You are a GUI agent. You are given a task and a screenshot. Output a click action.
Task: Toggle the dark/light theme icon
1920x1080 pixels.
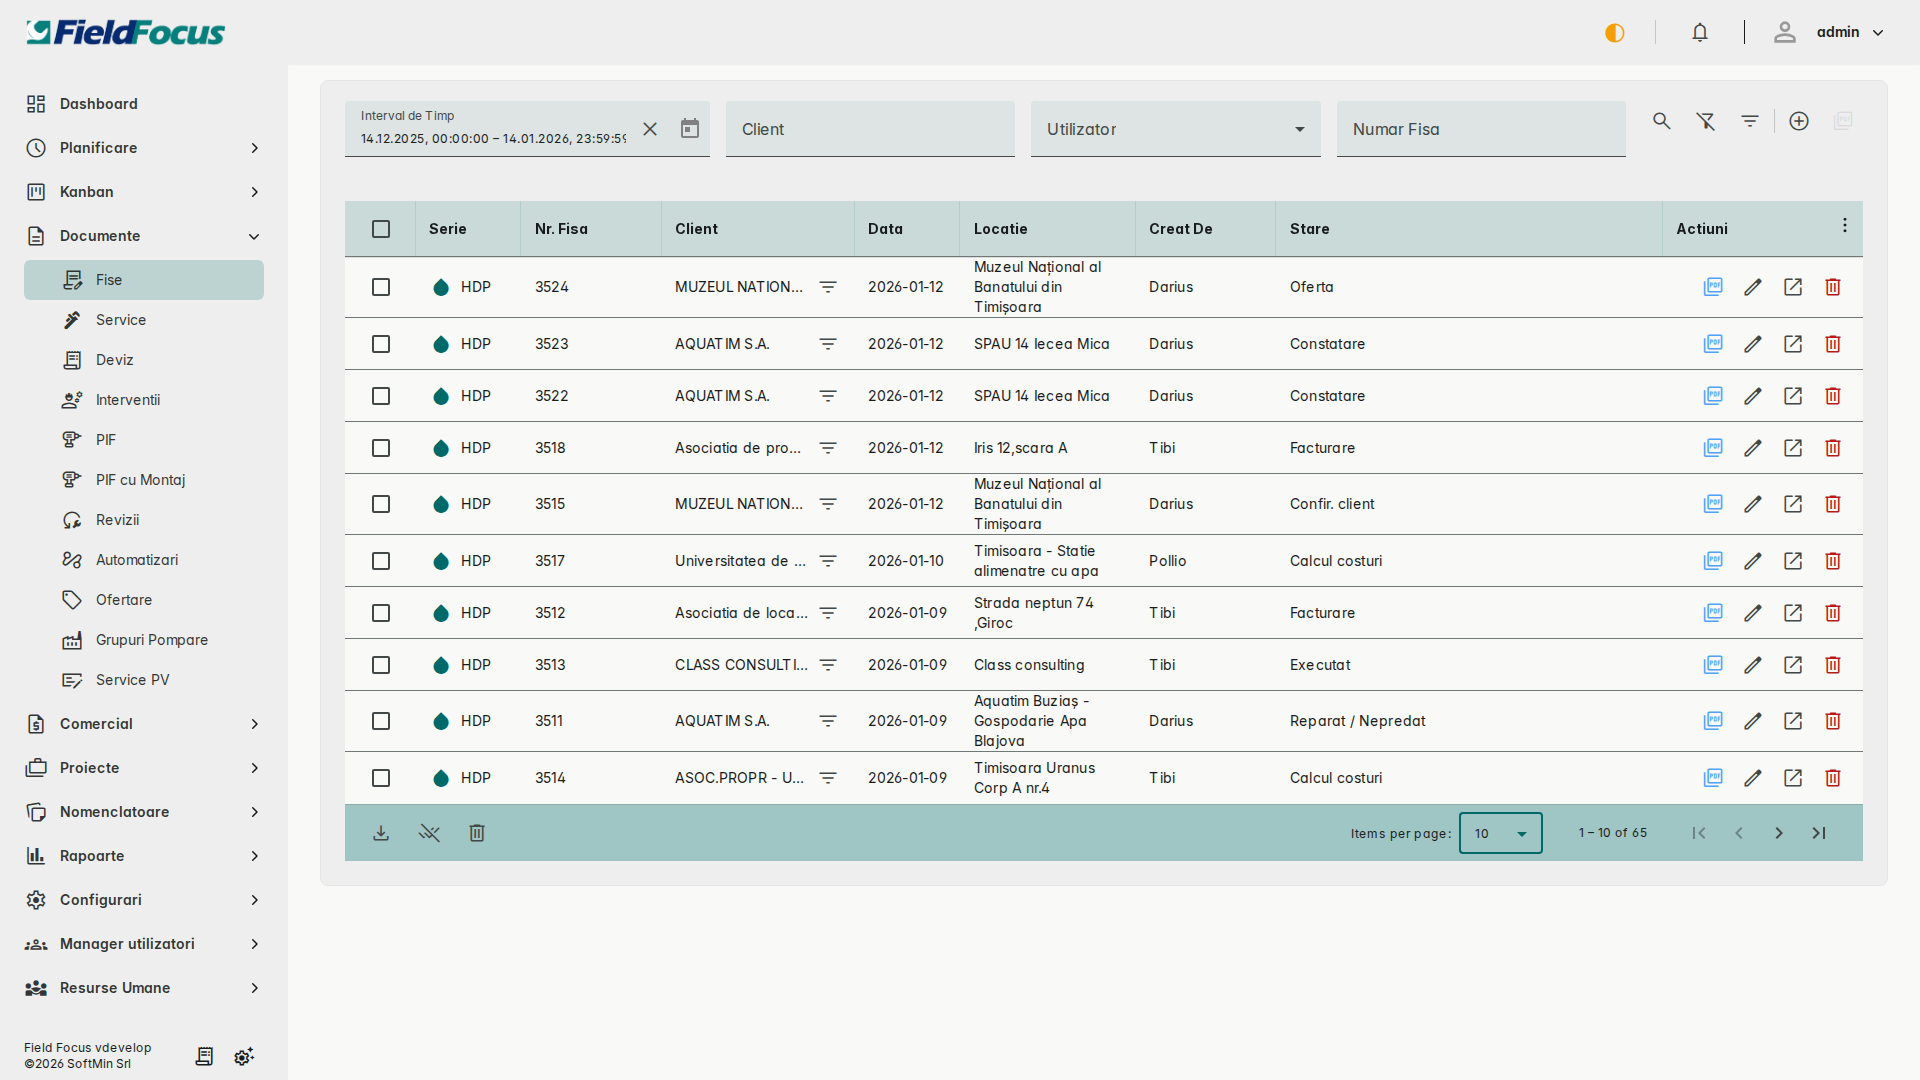pyautogui.click(x=1615, y=33)
